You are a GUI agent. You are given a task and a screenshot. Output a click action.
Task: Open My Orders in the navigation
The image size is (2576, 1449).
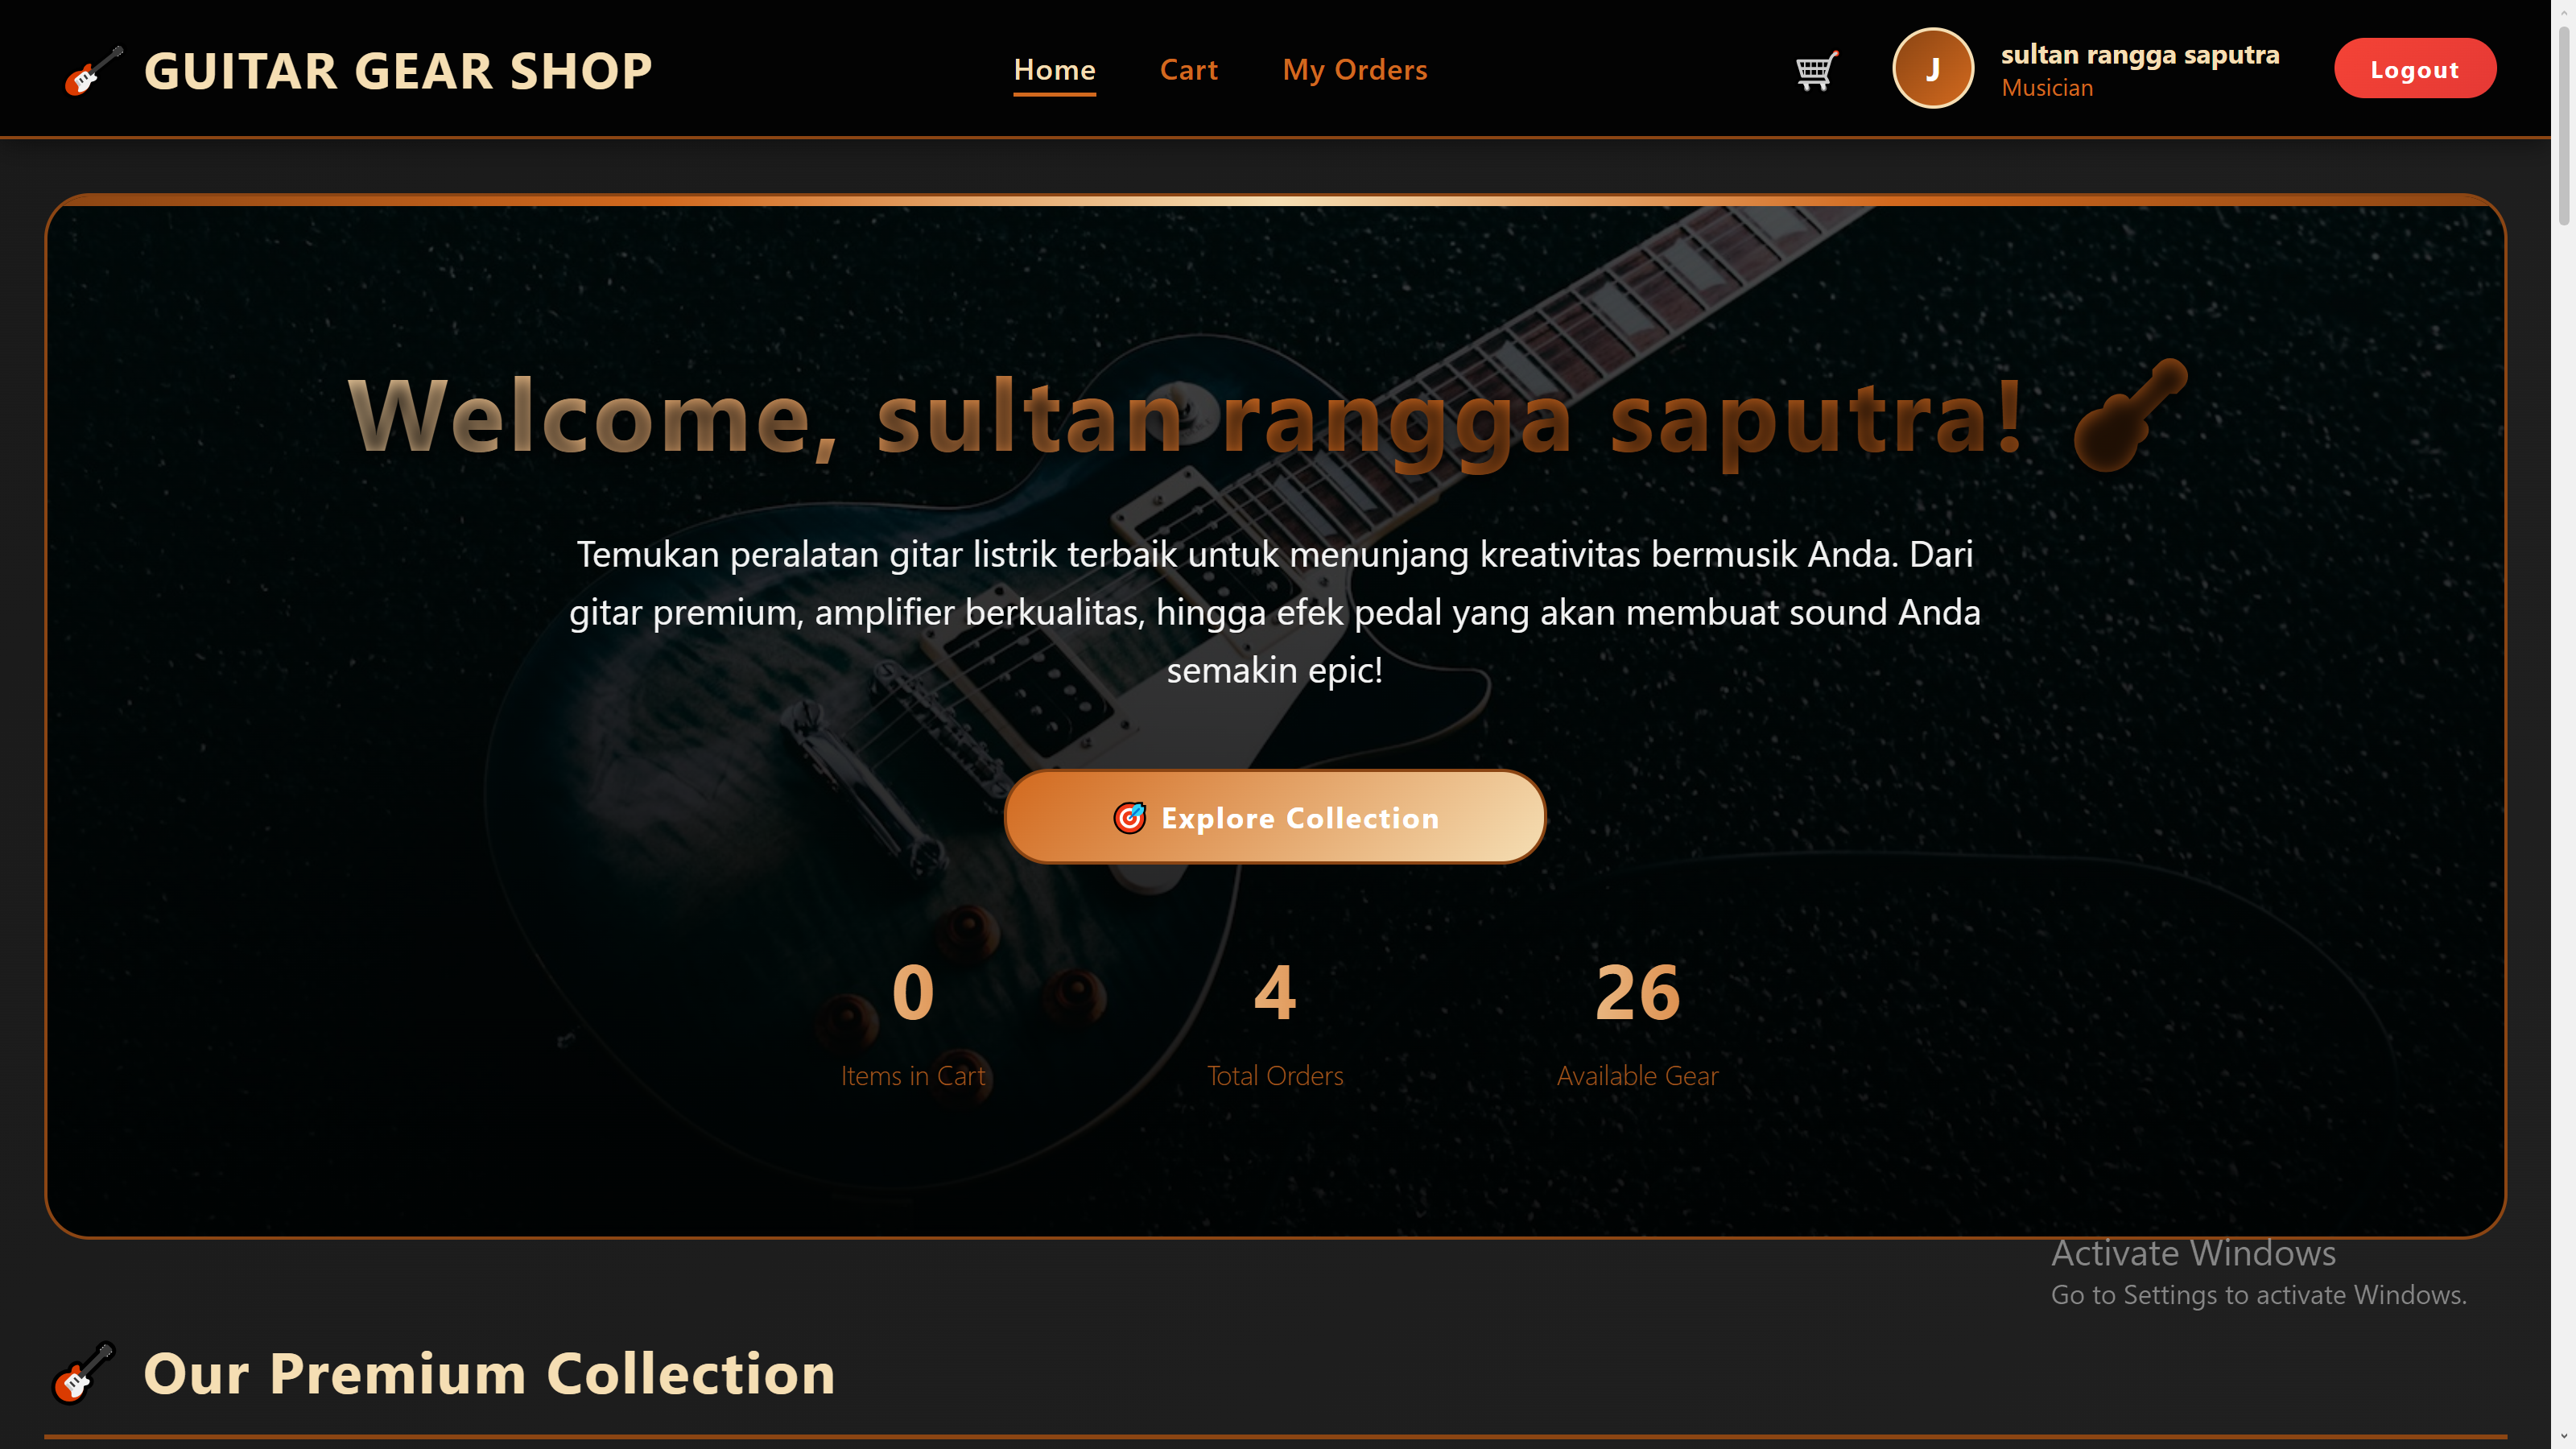1354,70
